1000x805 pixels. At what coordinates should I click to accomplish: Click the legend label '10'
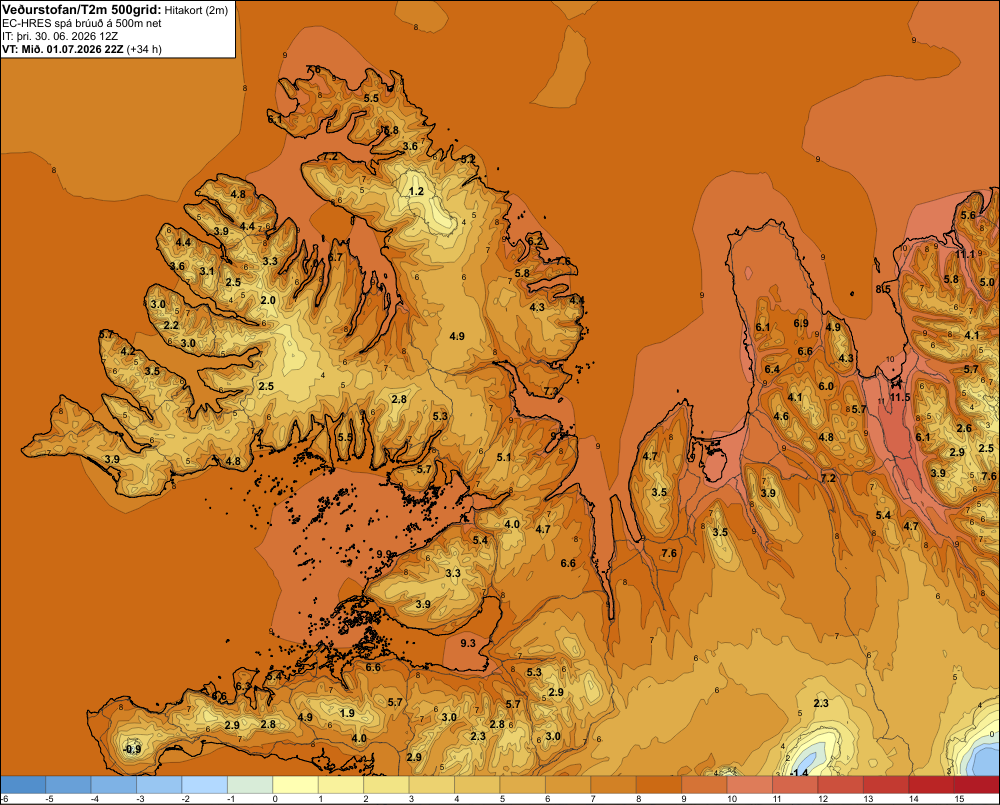point(732,799)
